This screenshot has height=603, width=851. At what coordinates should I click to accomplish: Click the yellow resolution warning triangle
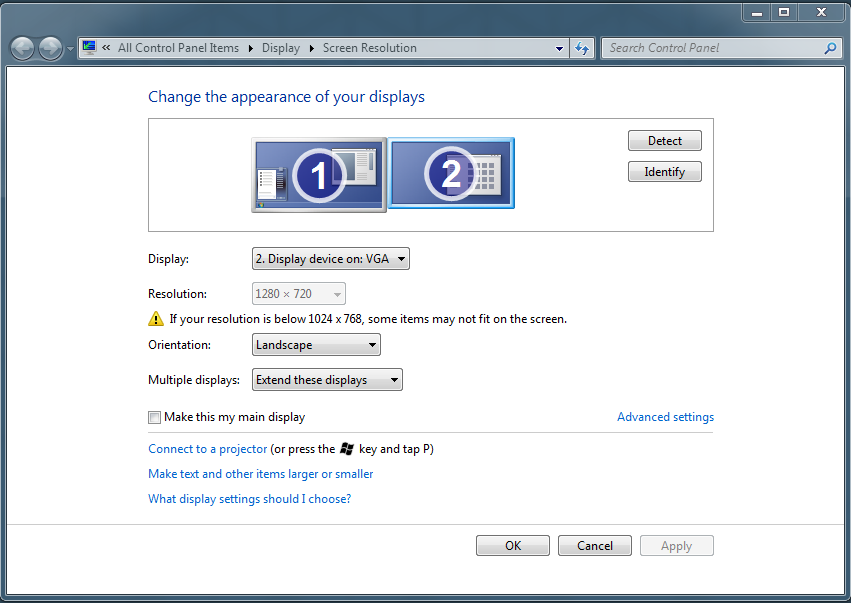click(156, 318)
